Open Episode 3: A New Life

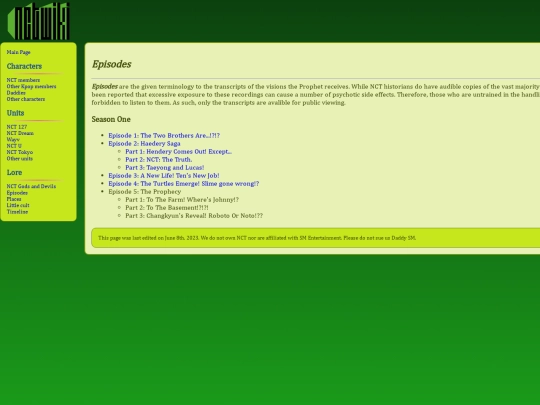pos(164,176)
